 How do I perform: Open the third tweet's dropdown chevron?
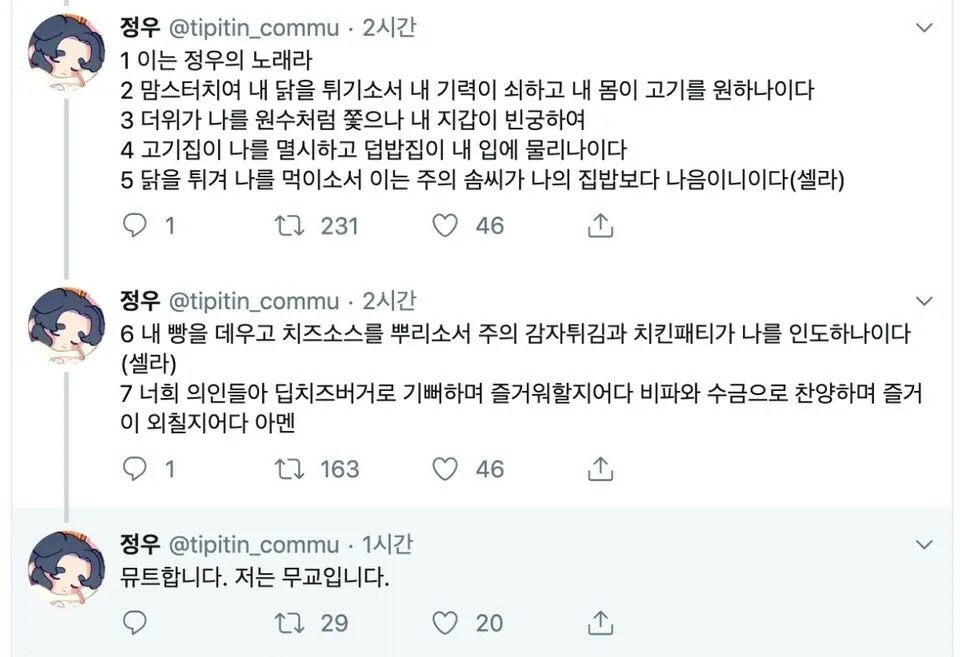925,545
